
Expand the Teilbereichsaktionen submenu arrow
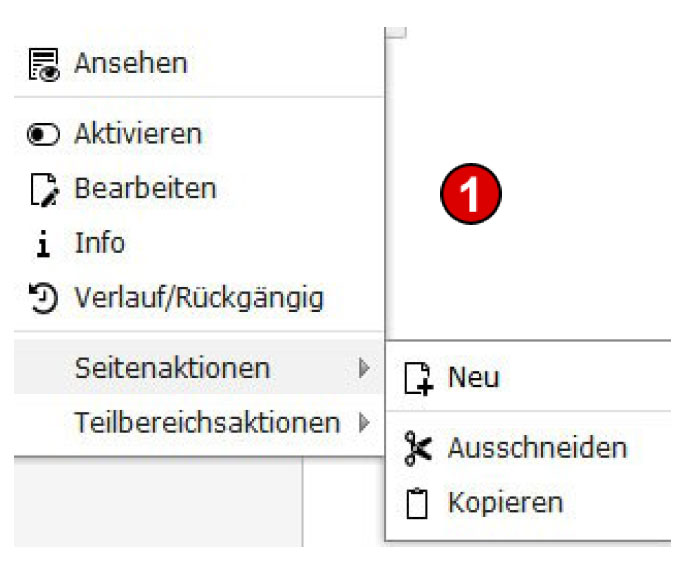[364, 422]
